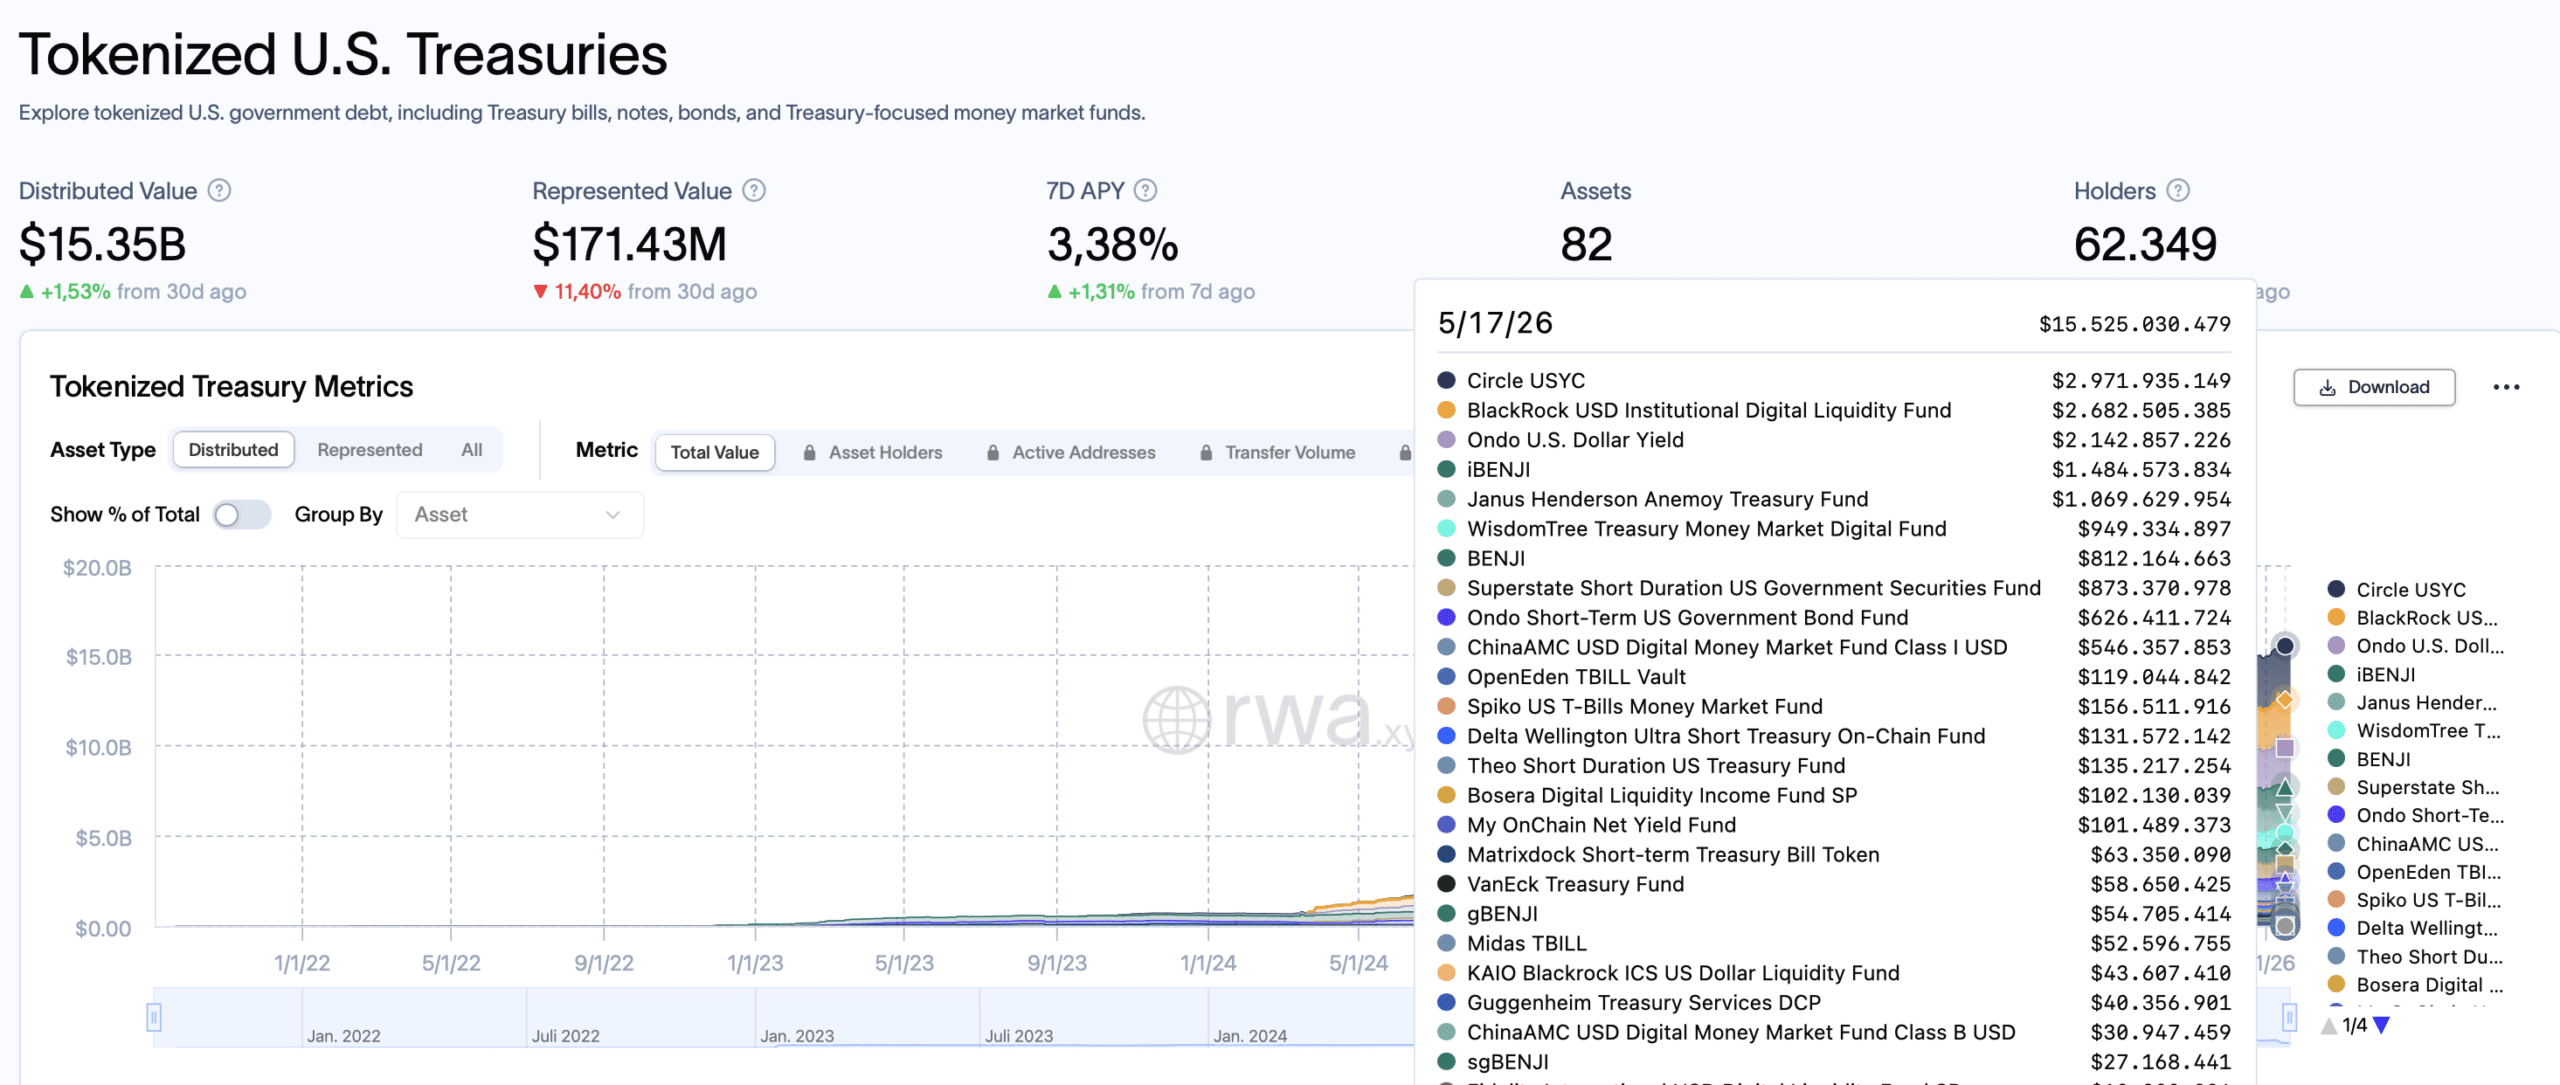Click Janus Henderson Anemoy Treasury Fund row
This screenshot has width=2560, height=1085.
[x=1834, y=499]
